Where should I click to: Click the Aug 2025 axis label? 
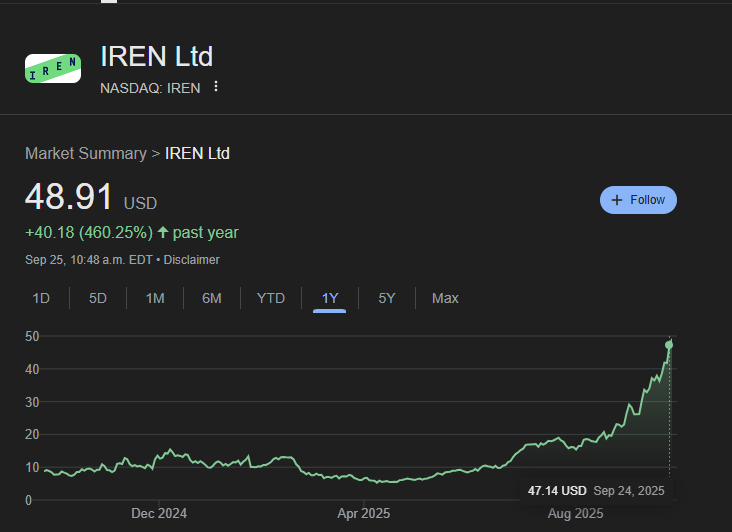(x=575, y=513)
